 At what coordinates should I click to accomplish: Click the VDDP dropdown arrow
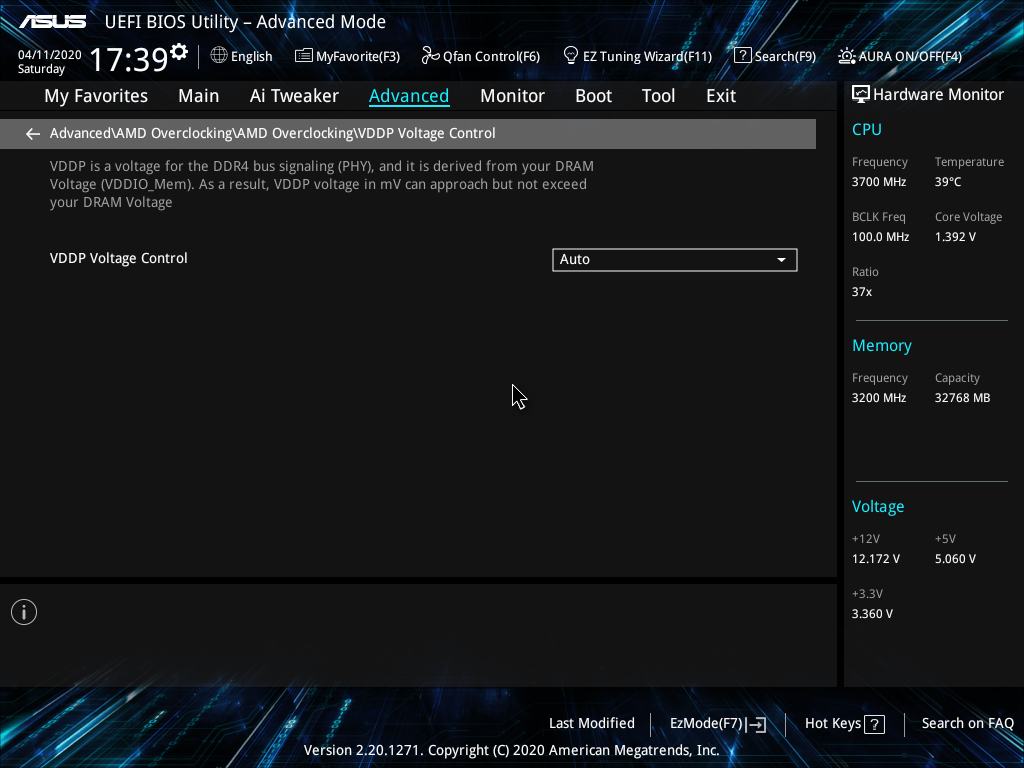pos(781,260)
